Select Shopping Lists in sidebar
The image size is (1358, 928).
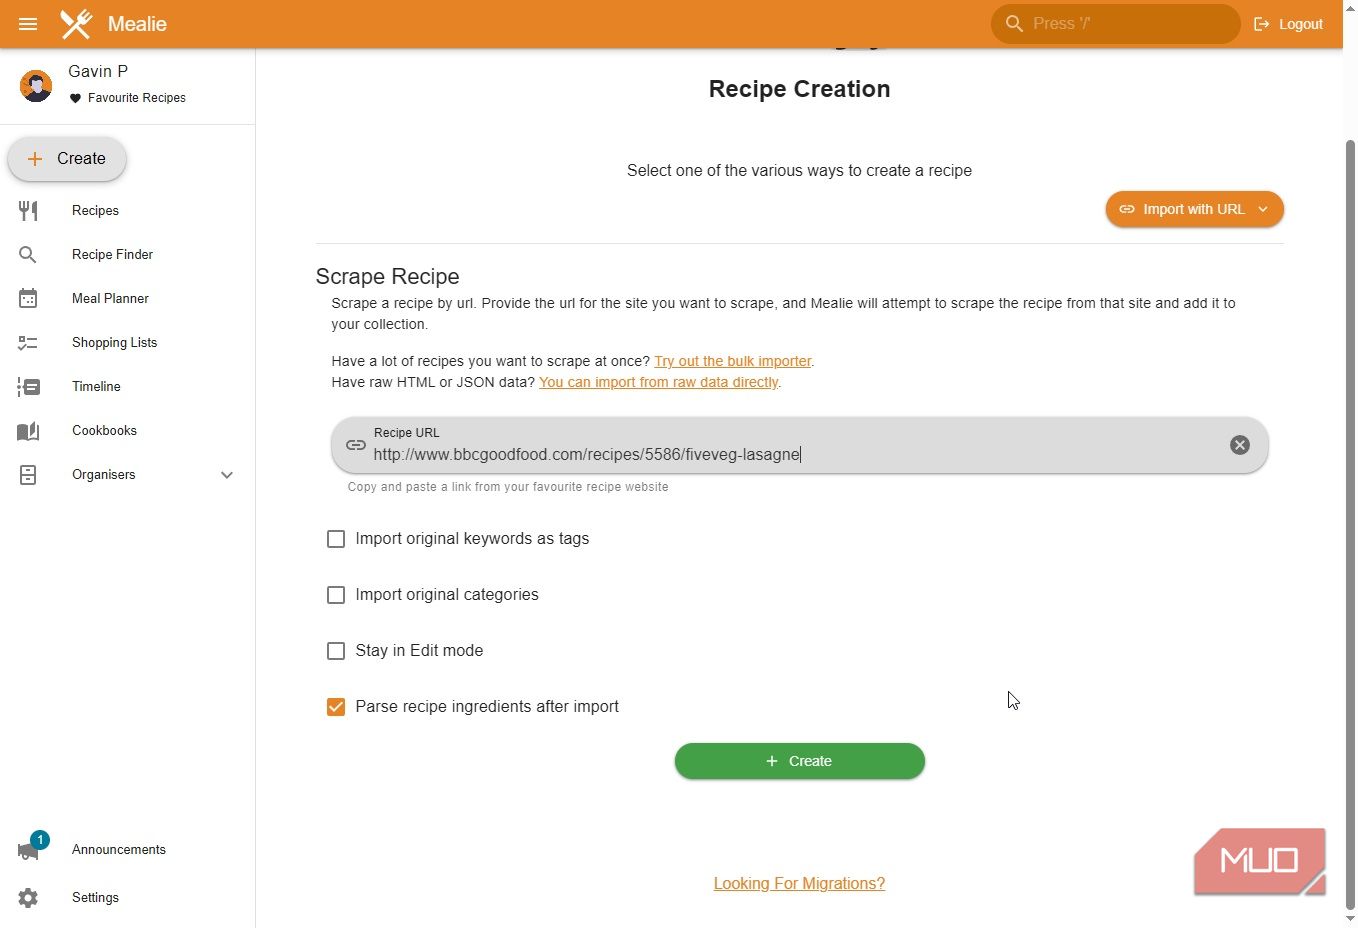pos(114,342)
